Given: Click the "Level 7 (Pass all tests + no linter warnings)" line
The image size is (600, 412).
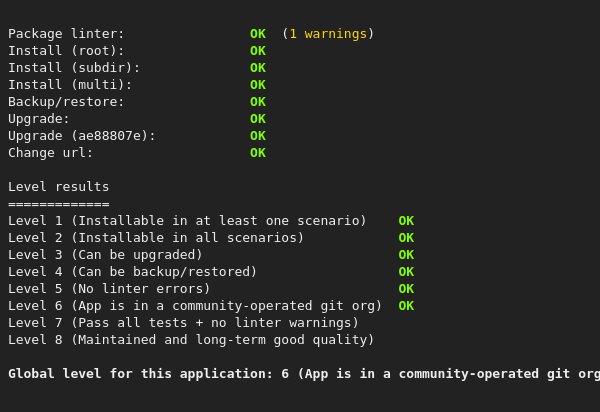Looking at the screenshot, I should click(183, 323).
